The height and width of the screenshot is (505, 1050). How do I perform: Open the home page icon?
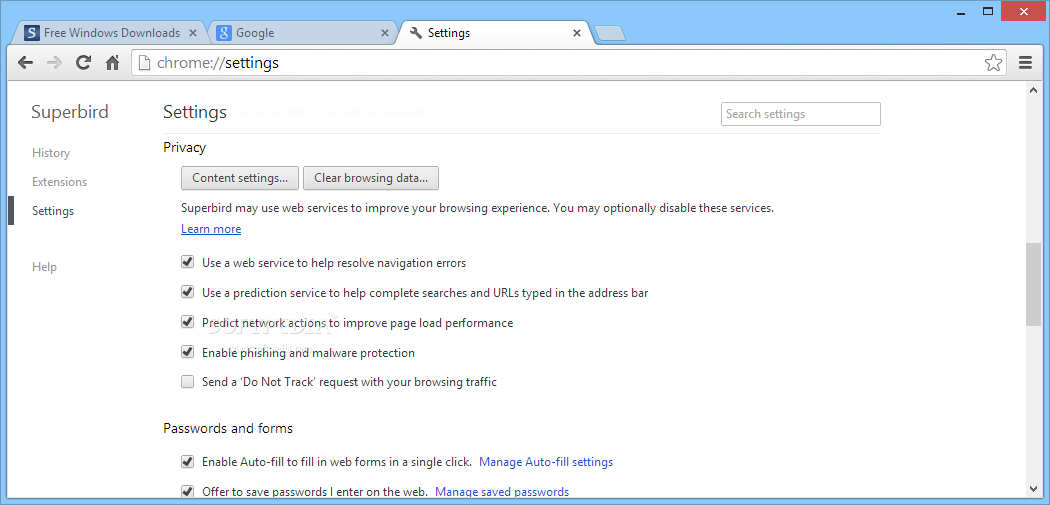112,63
